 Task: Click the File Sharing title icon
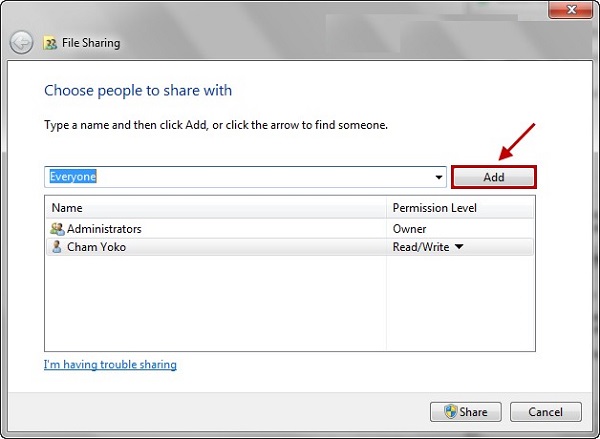51,44
